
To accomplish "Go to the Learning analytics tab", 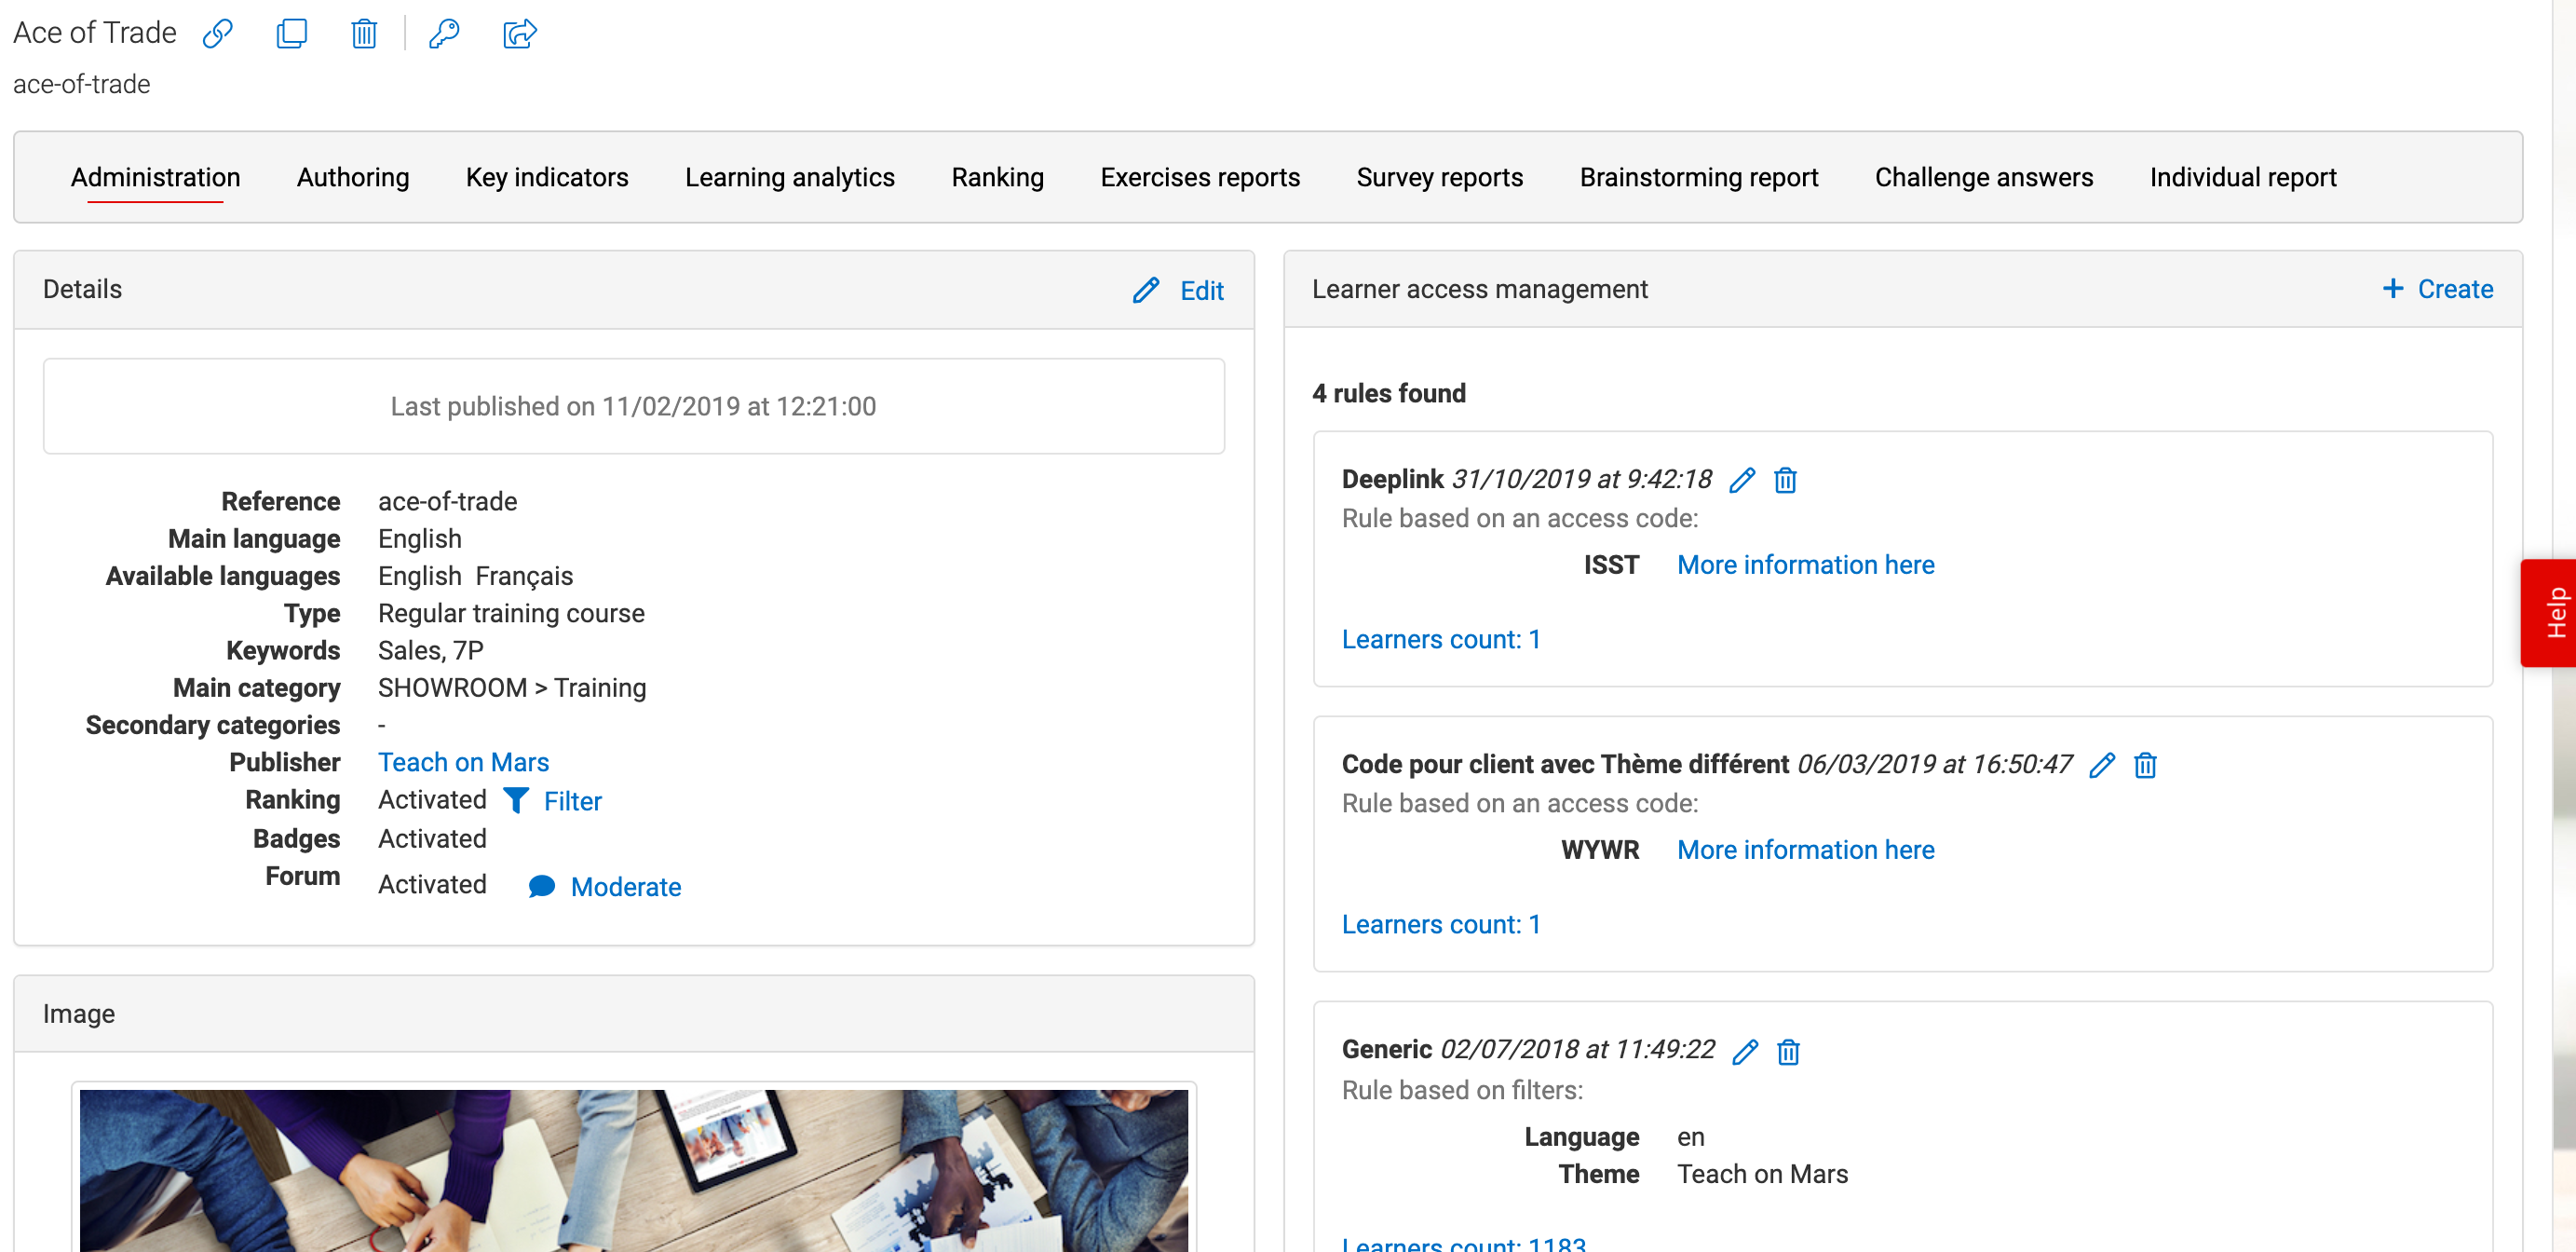I will 790,177.
